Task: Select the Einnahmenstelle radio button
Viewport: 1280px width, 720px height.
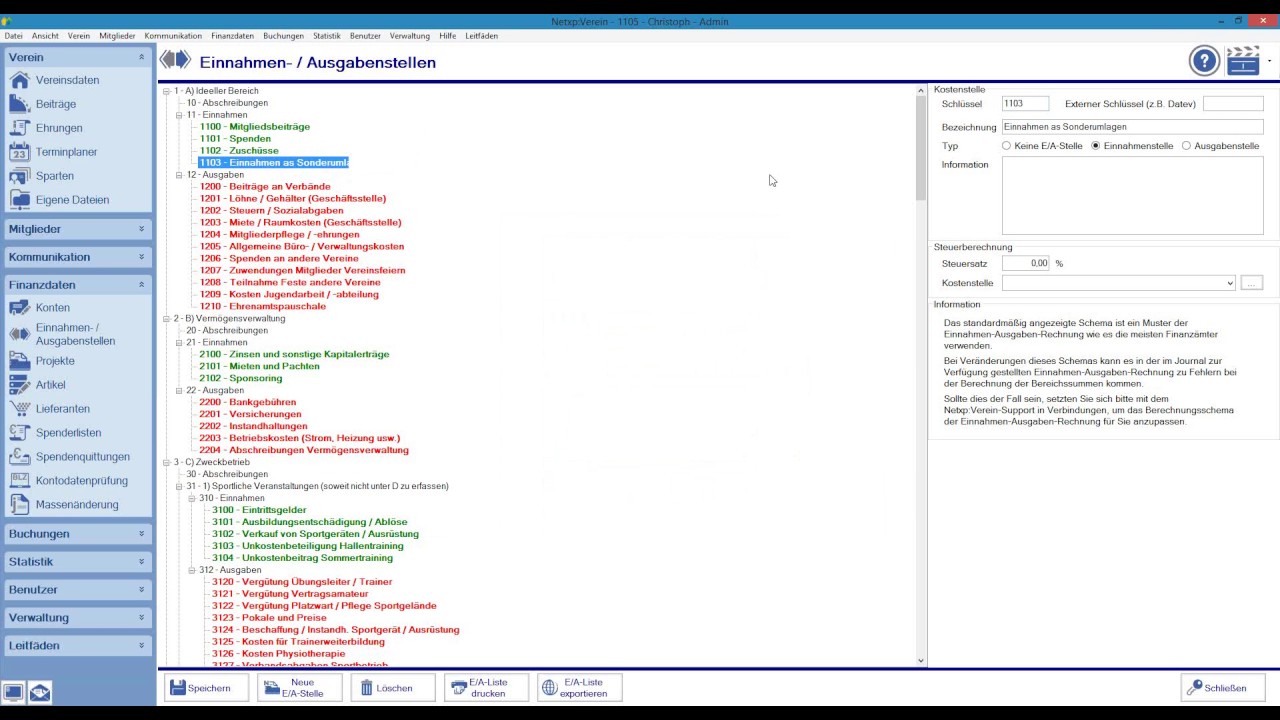Action: 1096,146
